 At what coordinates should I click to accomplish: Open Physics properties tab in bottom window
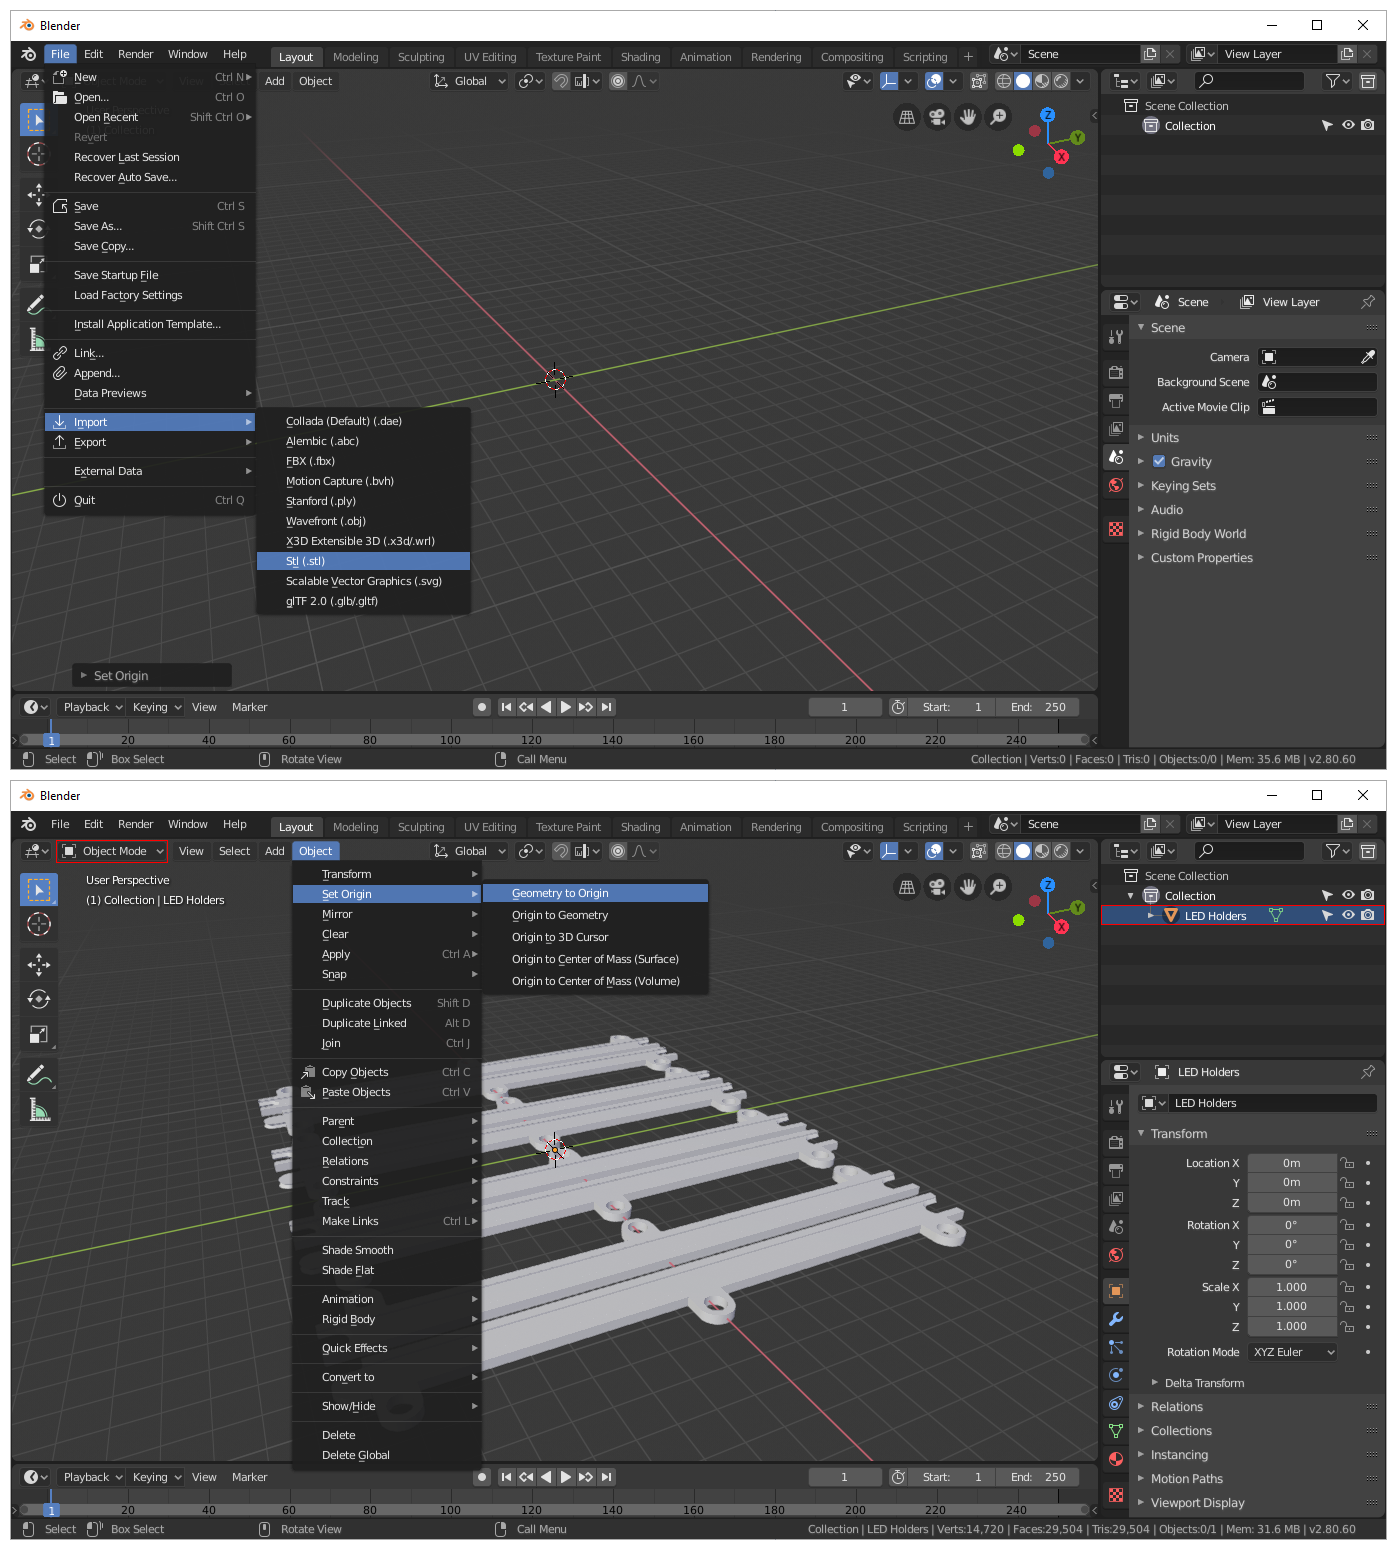1116,1375
